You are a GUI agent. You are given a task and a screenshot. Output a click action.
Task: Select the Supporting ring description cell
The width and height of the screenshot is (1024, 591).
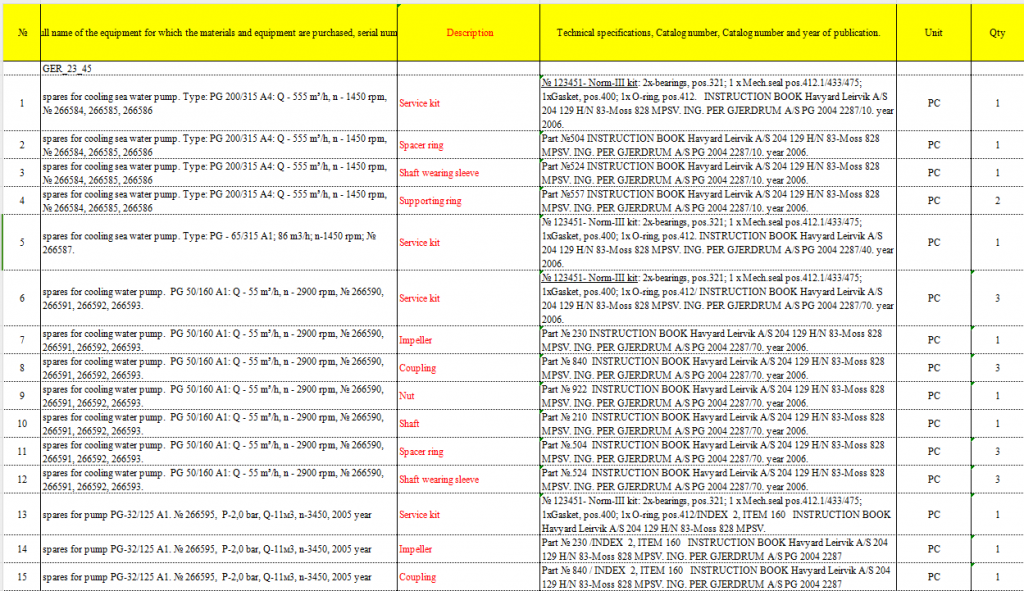pyautogui.click(x=430, y=201)
